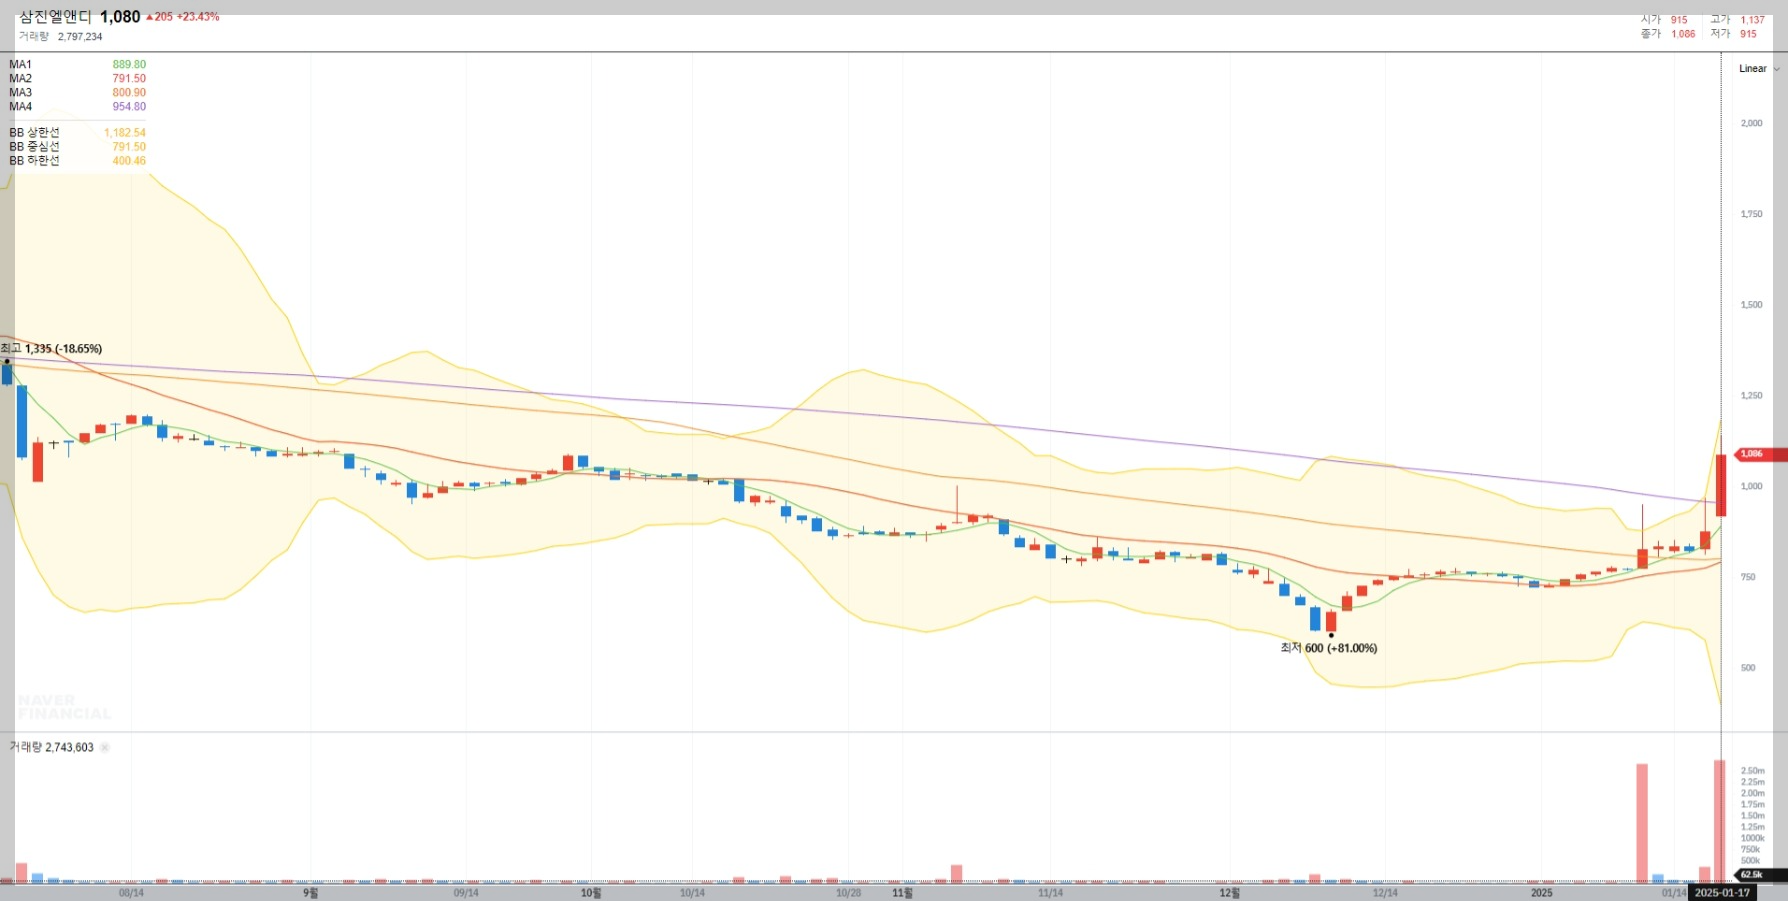Click the 750 price axis label
The image size is (1788, 901).
click(x=1747, y=577)
